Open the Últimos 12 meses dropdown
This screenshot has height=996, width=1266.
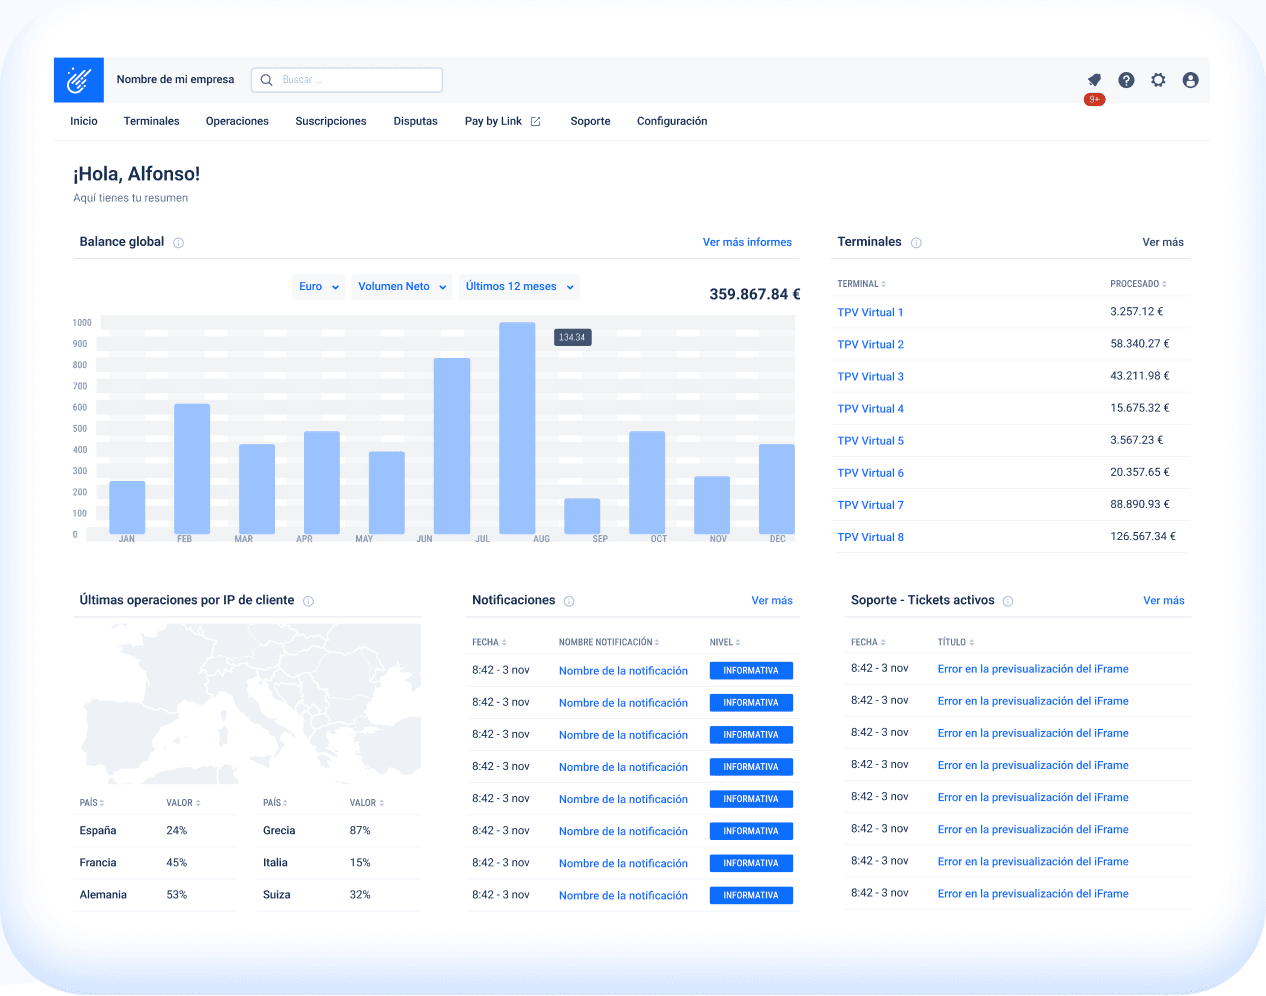tap(519, 287)
